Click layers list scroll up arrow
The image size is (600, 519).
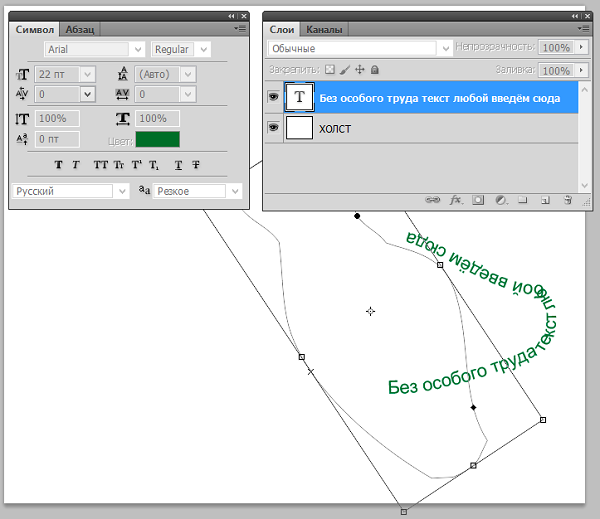(x=584, y=90)
